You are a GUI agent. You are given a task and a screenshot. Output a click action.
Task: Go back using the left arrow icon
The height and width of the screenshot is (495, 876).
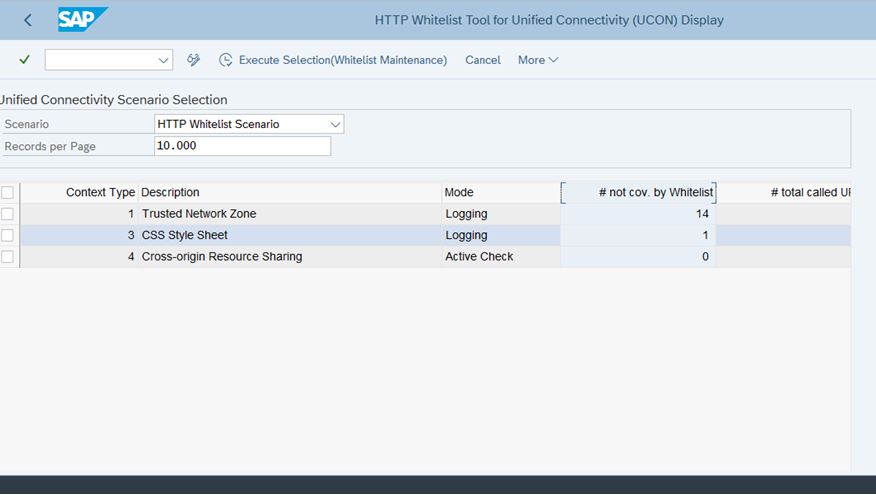click(x=27, y=21)
